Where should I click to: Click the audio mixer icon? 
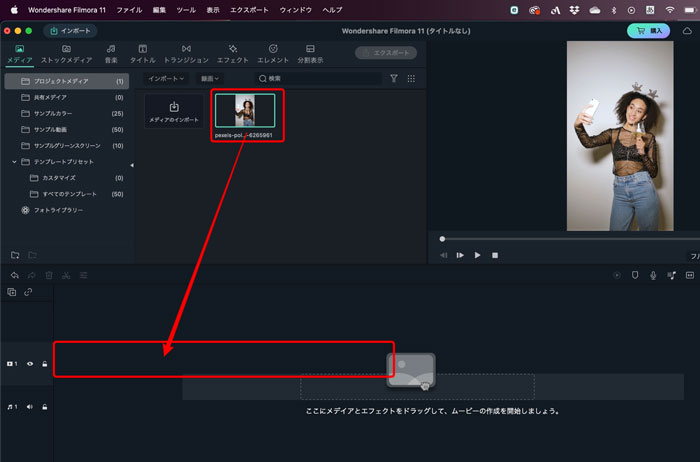click(x=671, y=275)
